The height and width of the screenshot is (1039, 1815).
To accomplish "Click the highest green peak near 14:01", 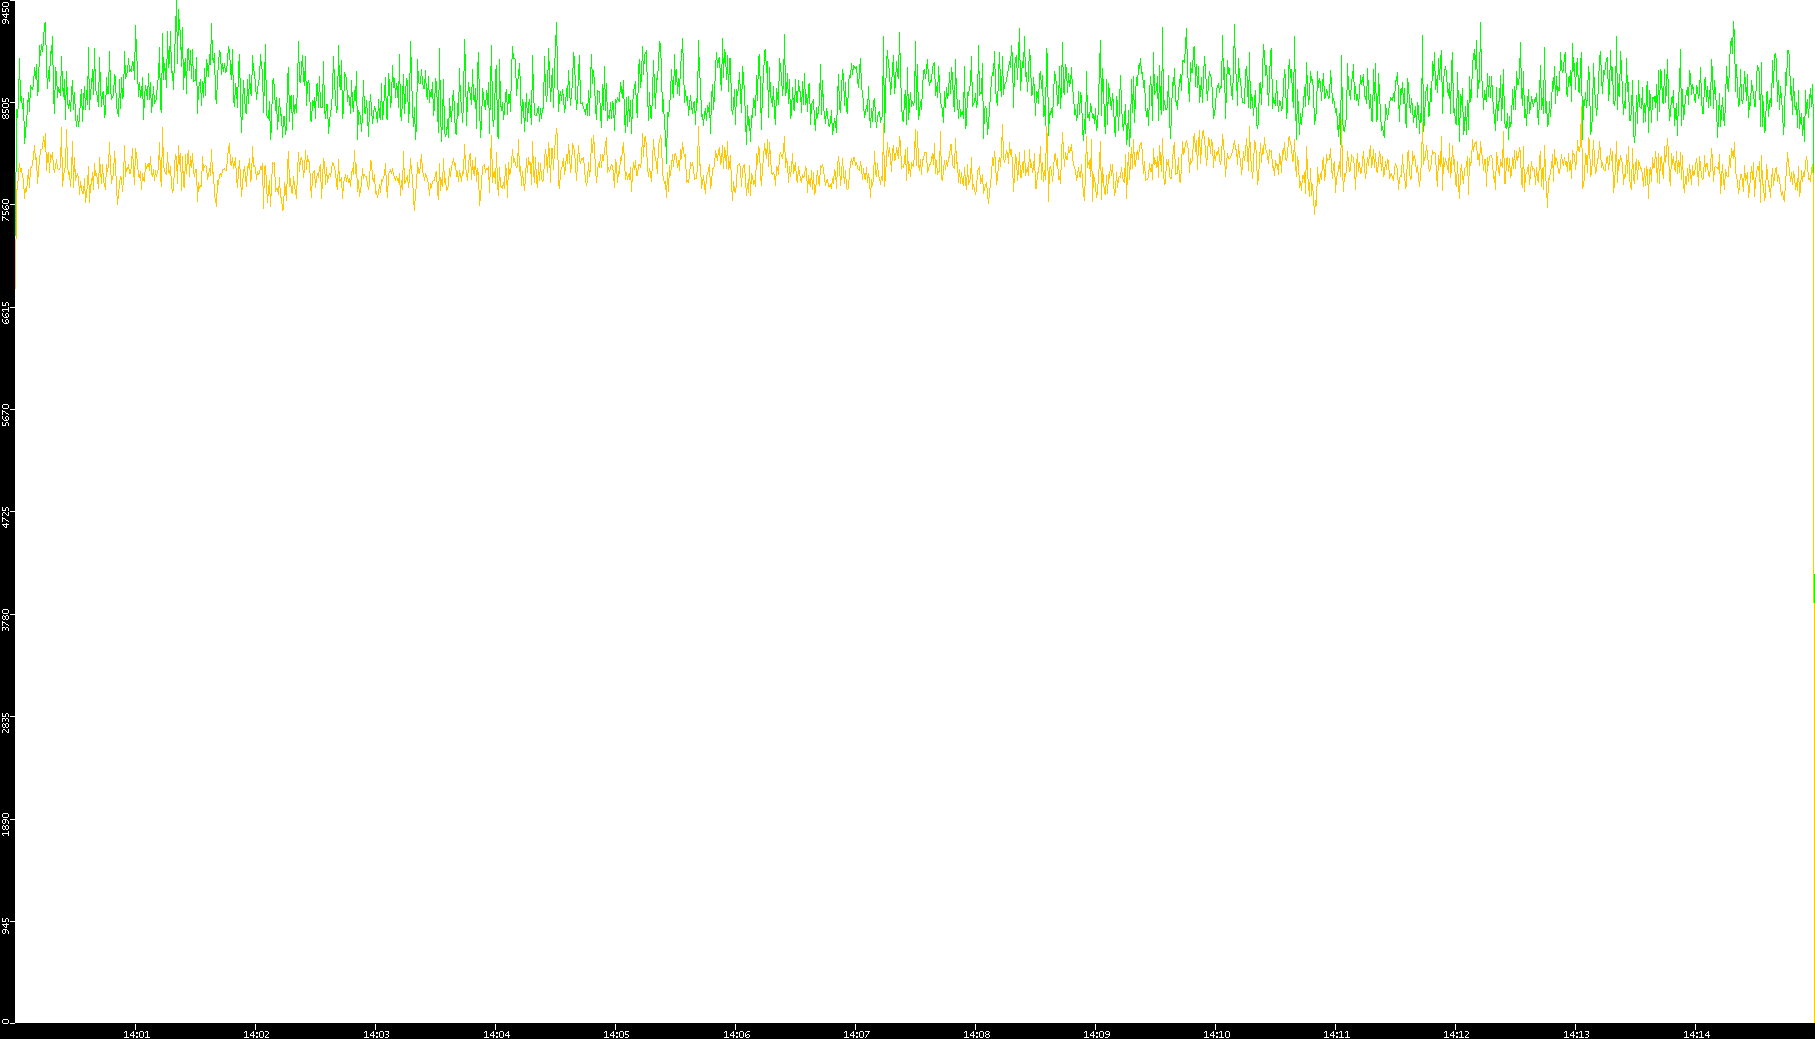I will [177, 4].
